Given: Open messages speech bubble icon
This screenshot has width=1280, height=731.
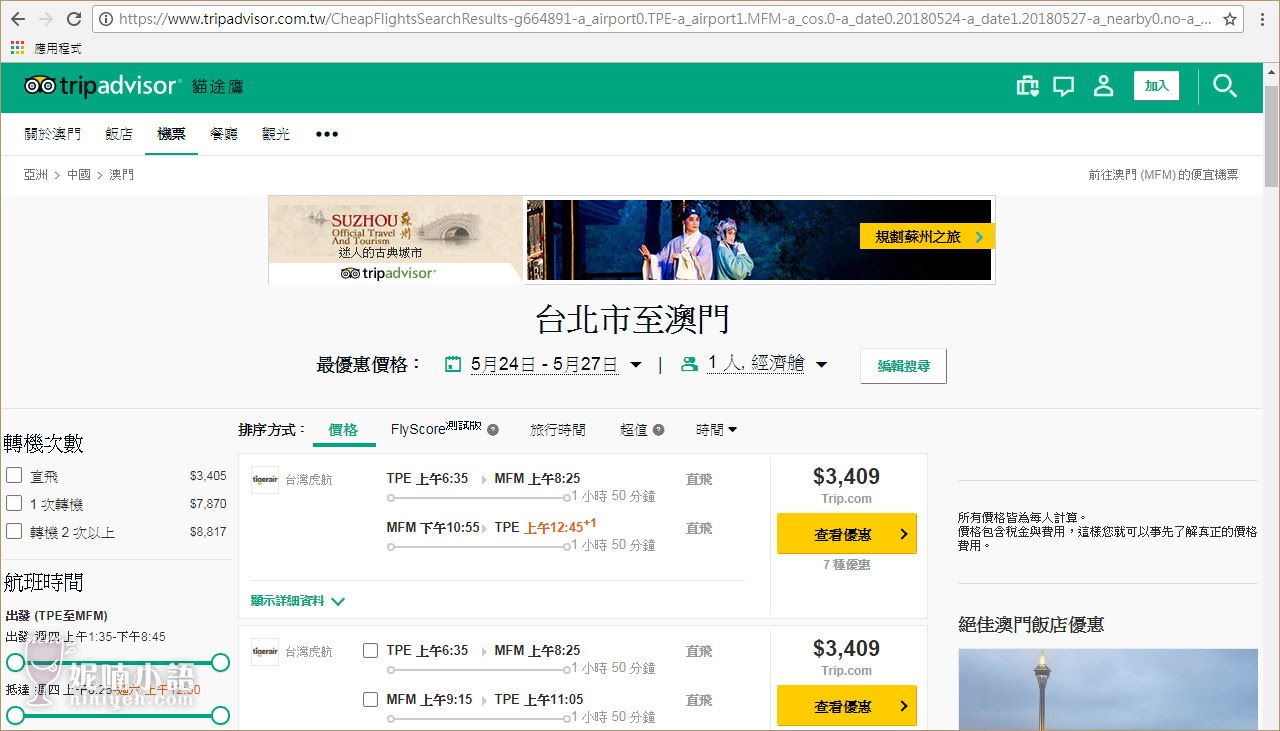Looking at the screenshot, I should pyautogui.click(x=1064, y=86).
